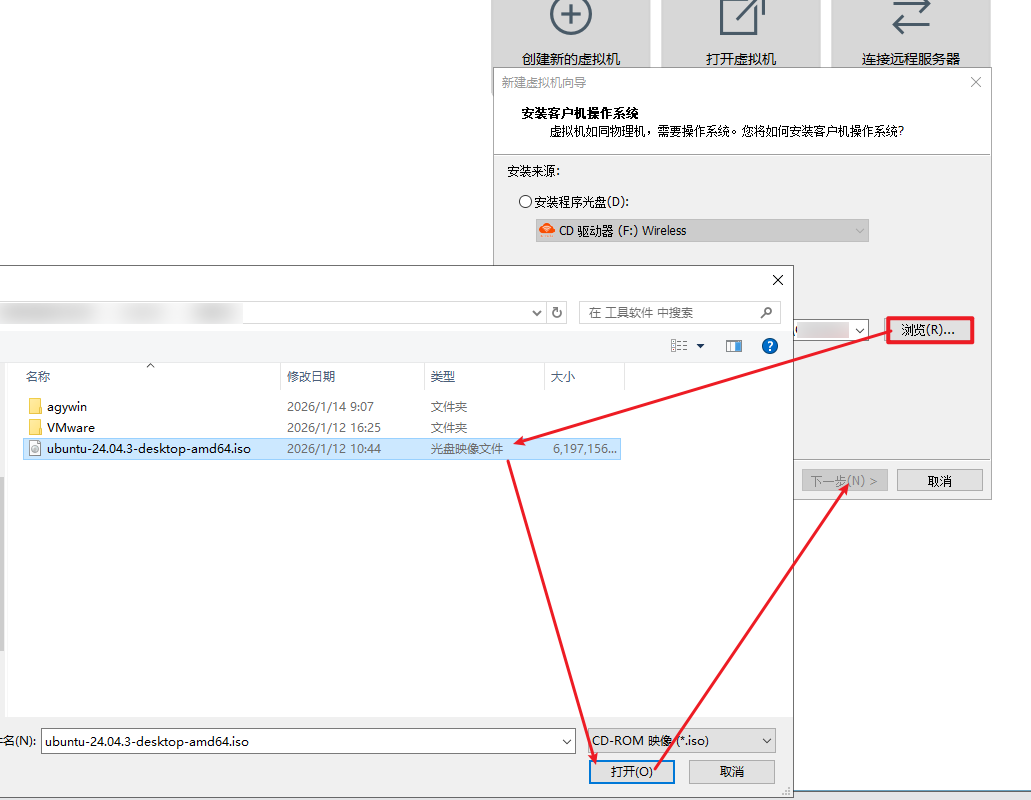Click the blue help question mark icon
This screenshot has height=800, width=1031.
(x=770, y=346)
